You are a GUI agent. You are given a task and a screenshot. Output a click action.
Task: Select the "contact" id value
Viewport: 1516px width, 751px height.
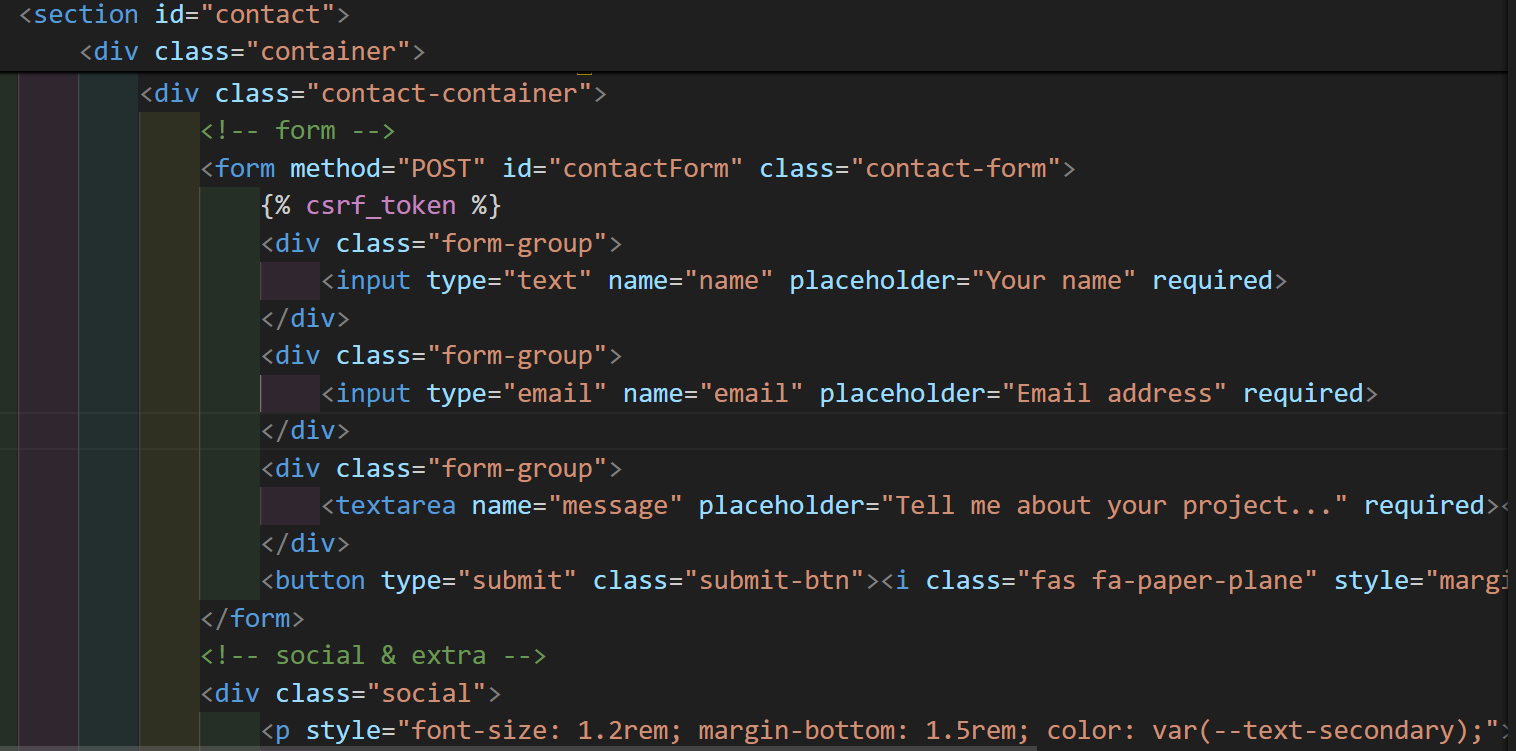click(x=268, y=15)
